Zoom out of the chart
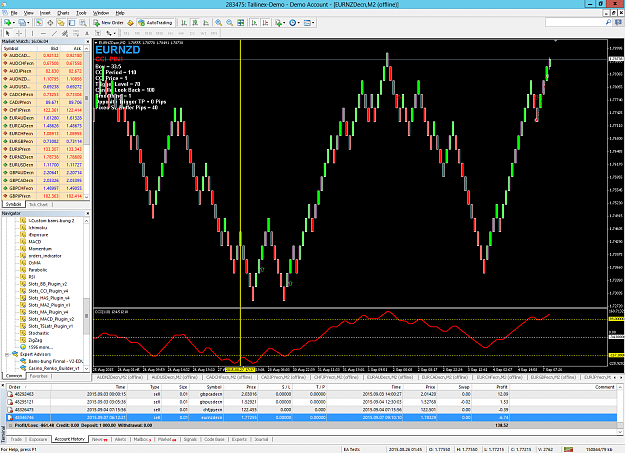 230,23
